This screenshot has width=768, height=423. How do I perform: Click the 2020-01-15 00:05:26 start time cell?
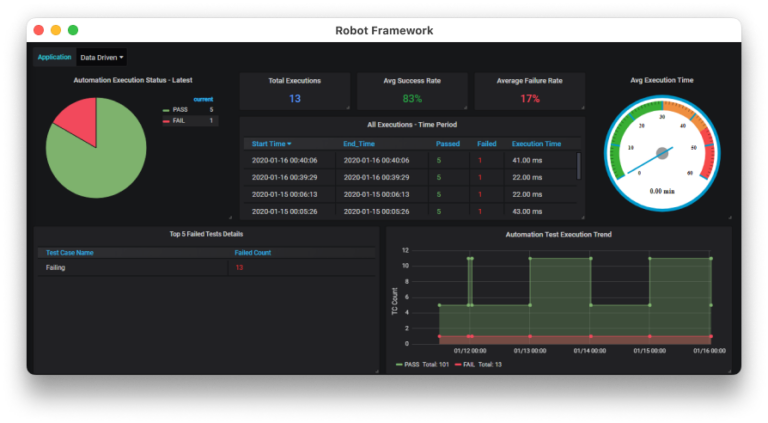(285, 212)
